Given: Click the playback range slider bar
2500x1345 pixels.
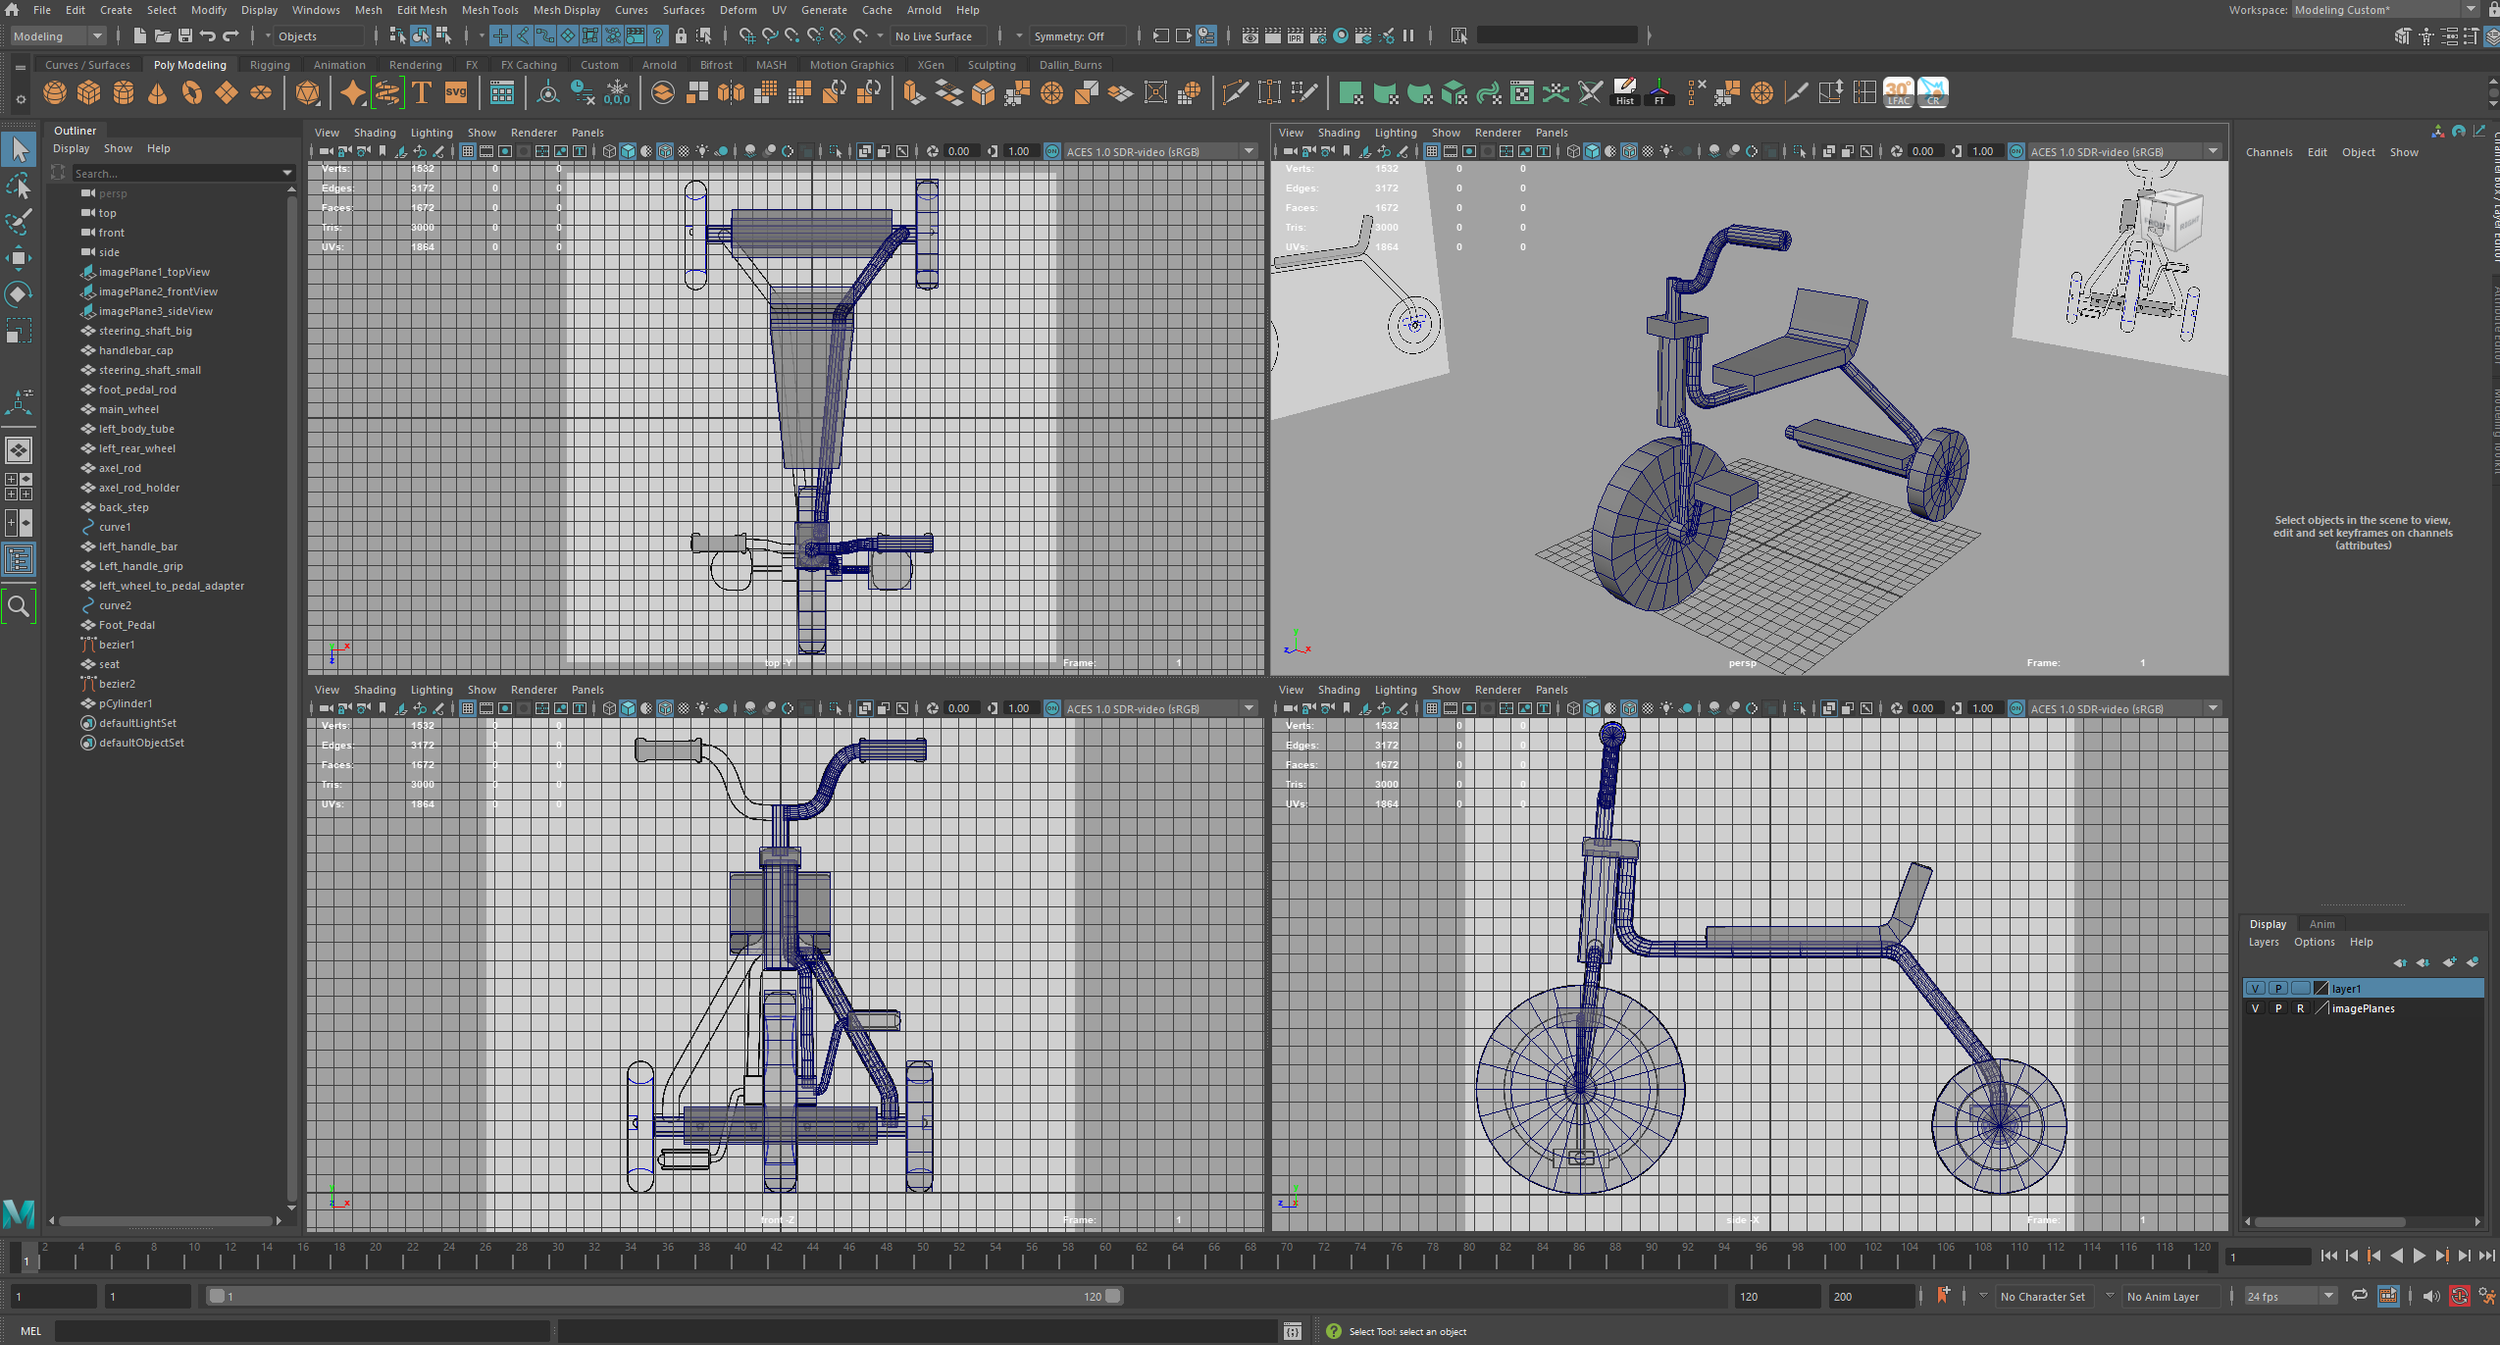Looking at the screenshot, I should [665, 1296].
